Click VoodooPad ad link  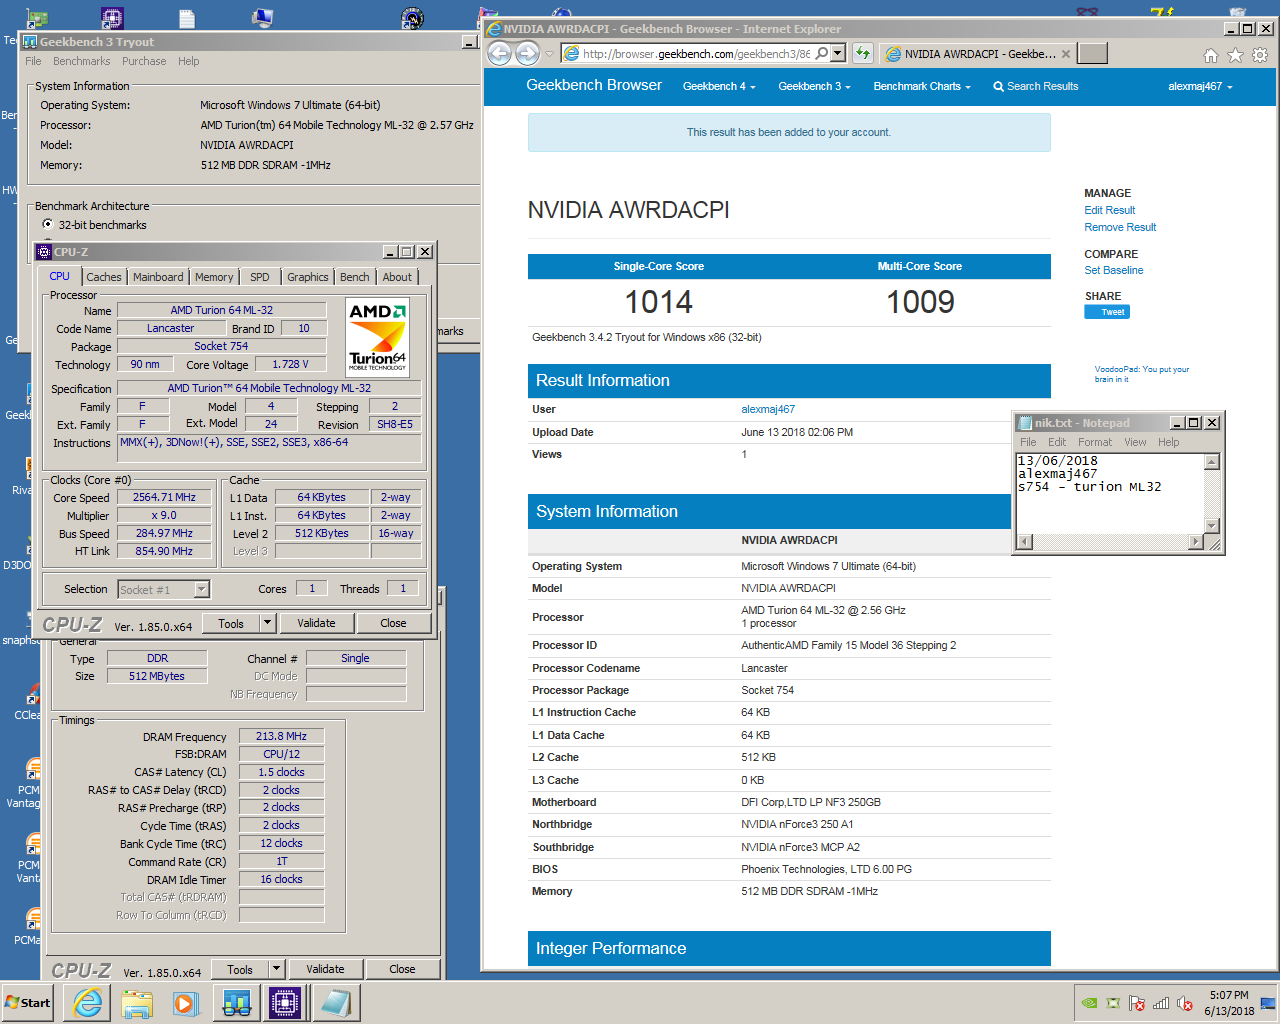1141,374
